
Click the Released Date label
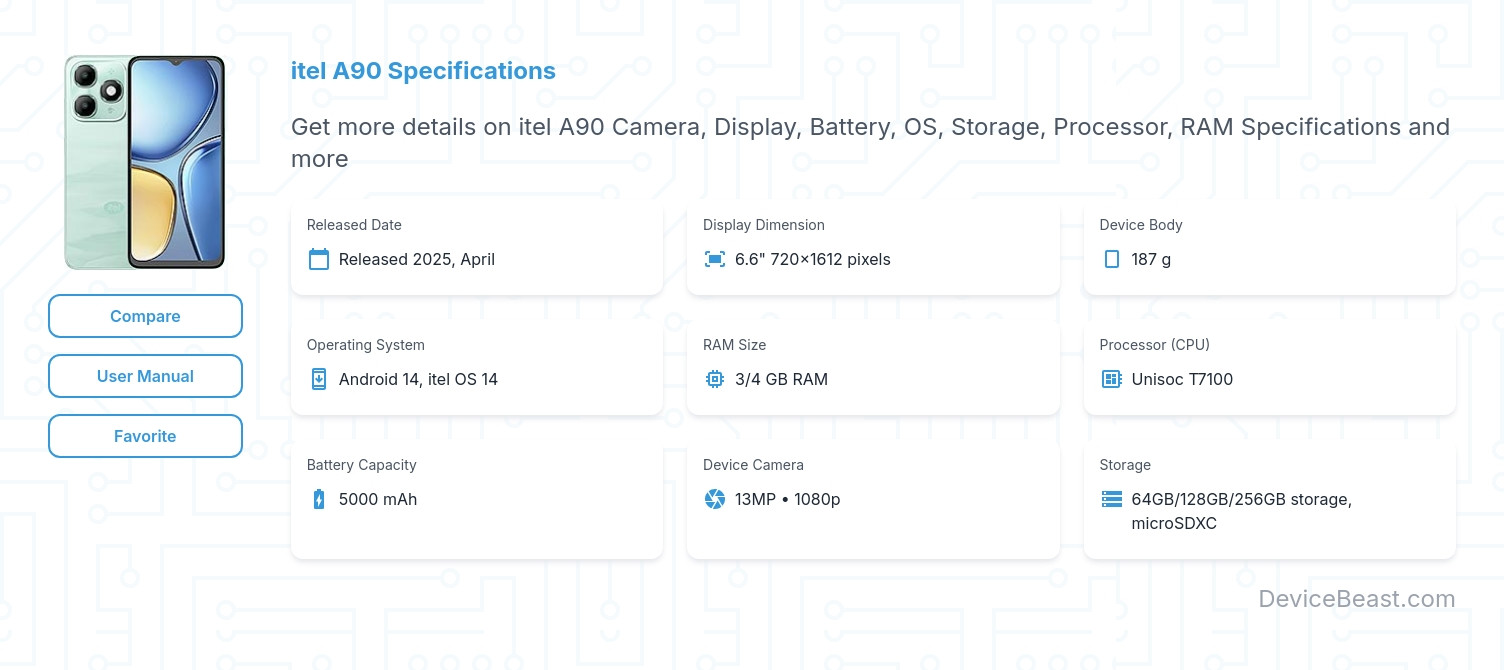coord(354,225)
